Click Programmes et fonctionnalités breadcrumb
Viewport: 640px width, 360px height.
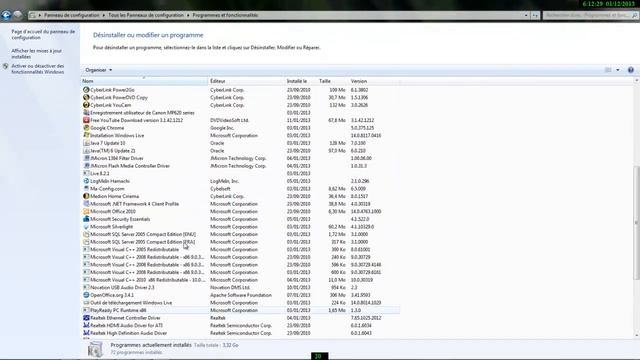tap(225, 15)
